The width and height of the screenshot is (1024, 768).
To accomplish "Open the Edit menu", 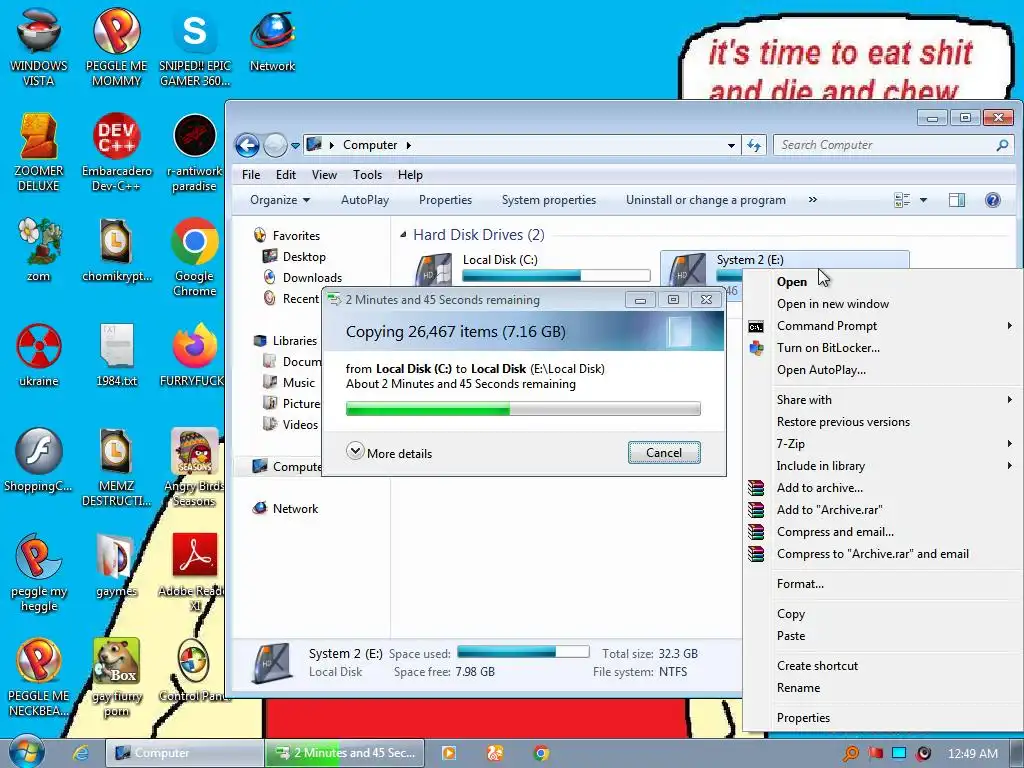I will 285,174.
